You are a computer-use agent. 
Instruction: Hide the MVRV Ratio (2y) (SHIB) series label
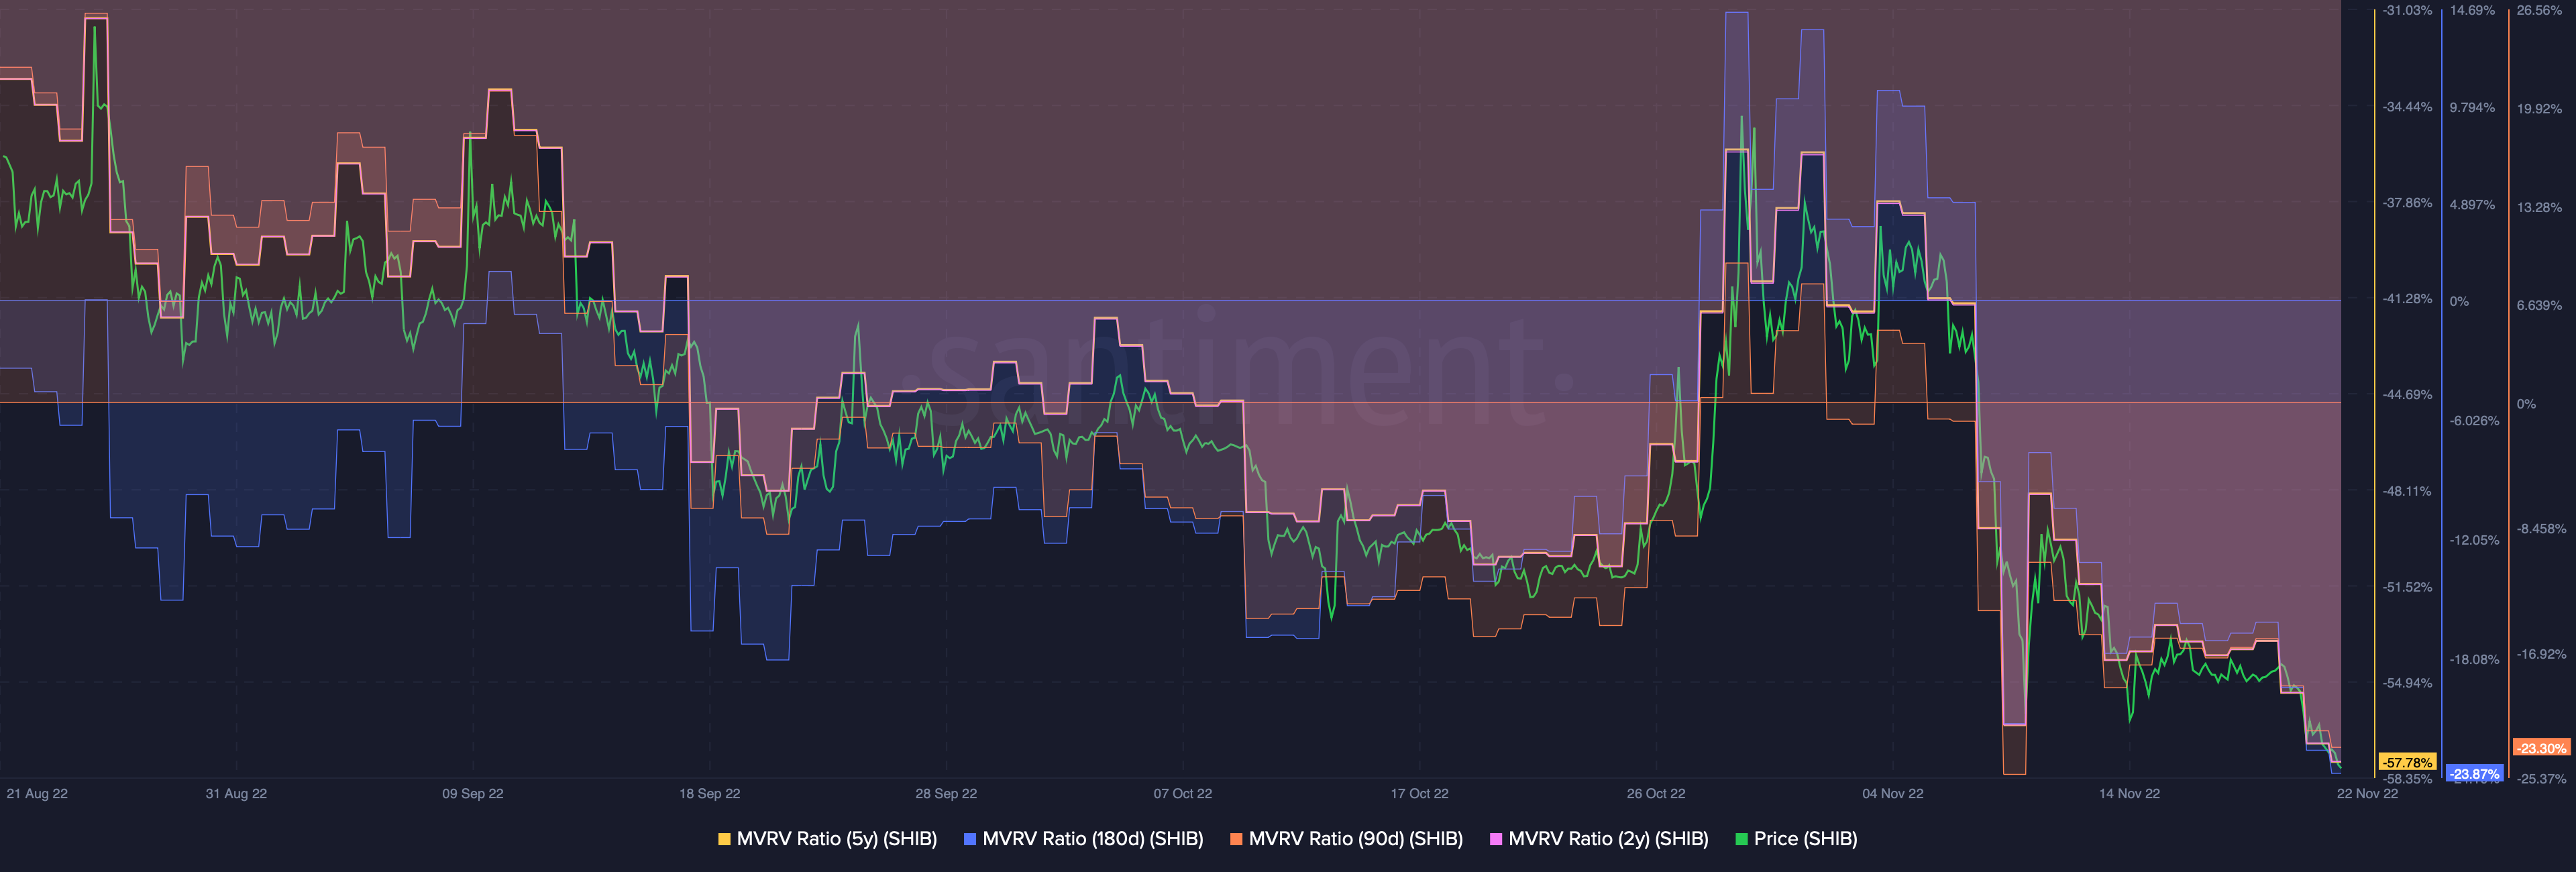click(x=1608, y=839)
